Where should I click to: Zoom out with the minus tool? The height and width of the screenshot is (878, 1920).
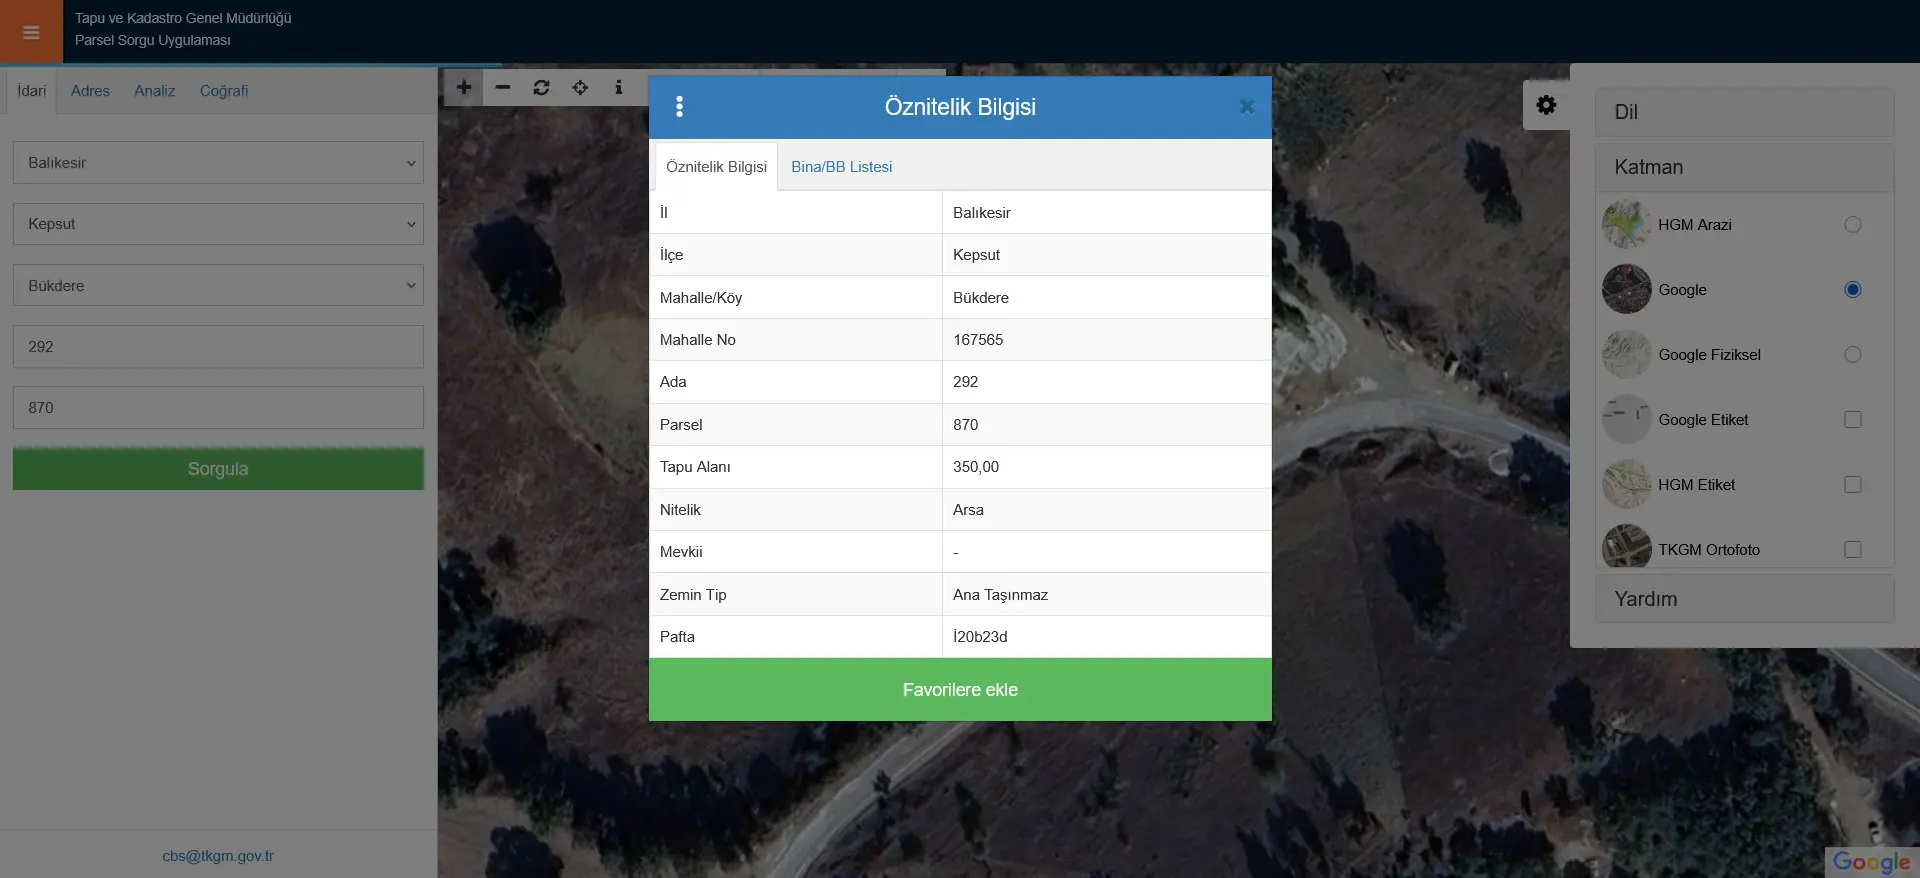click(503, 88)
